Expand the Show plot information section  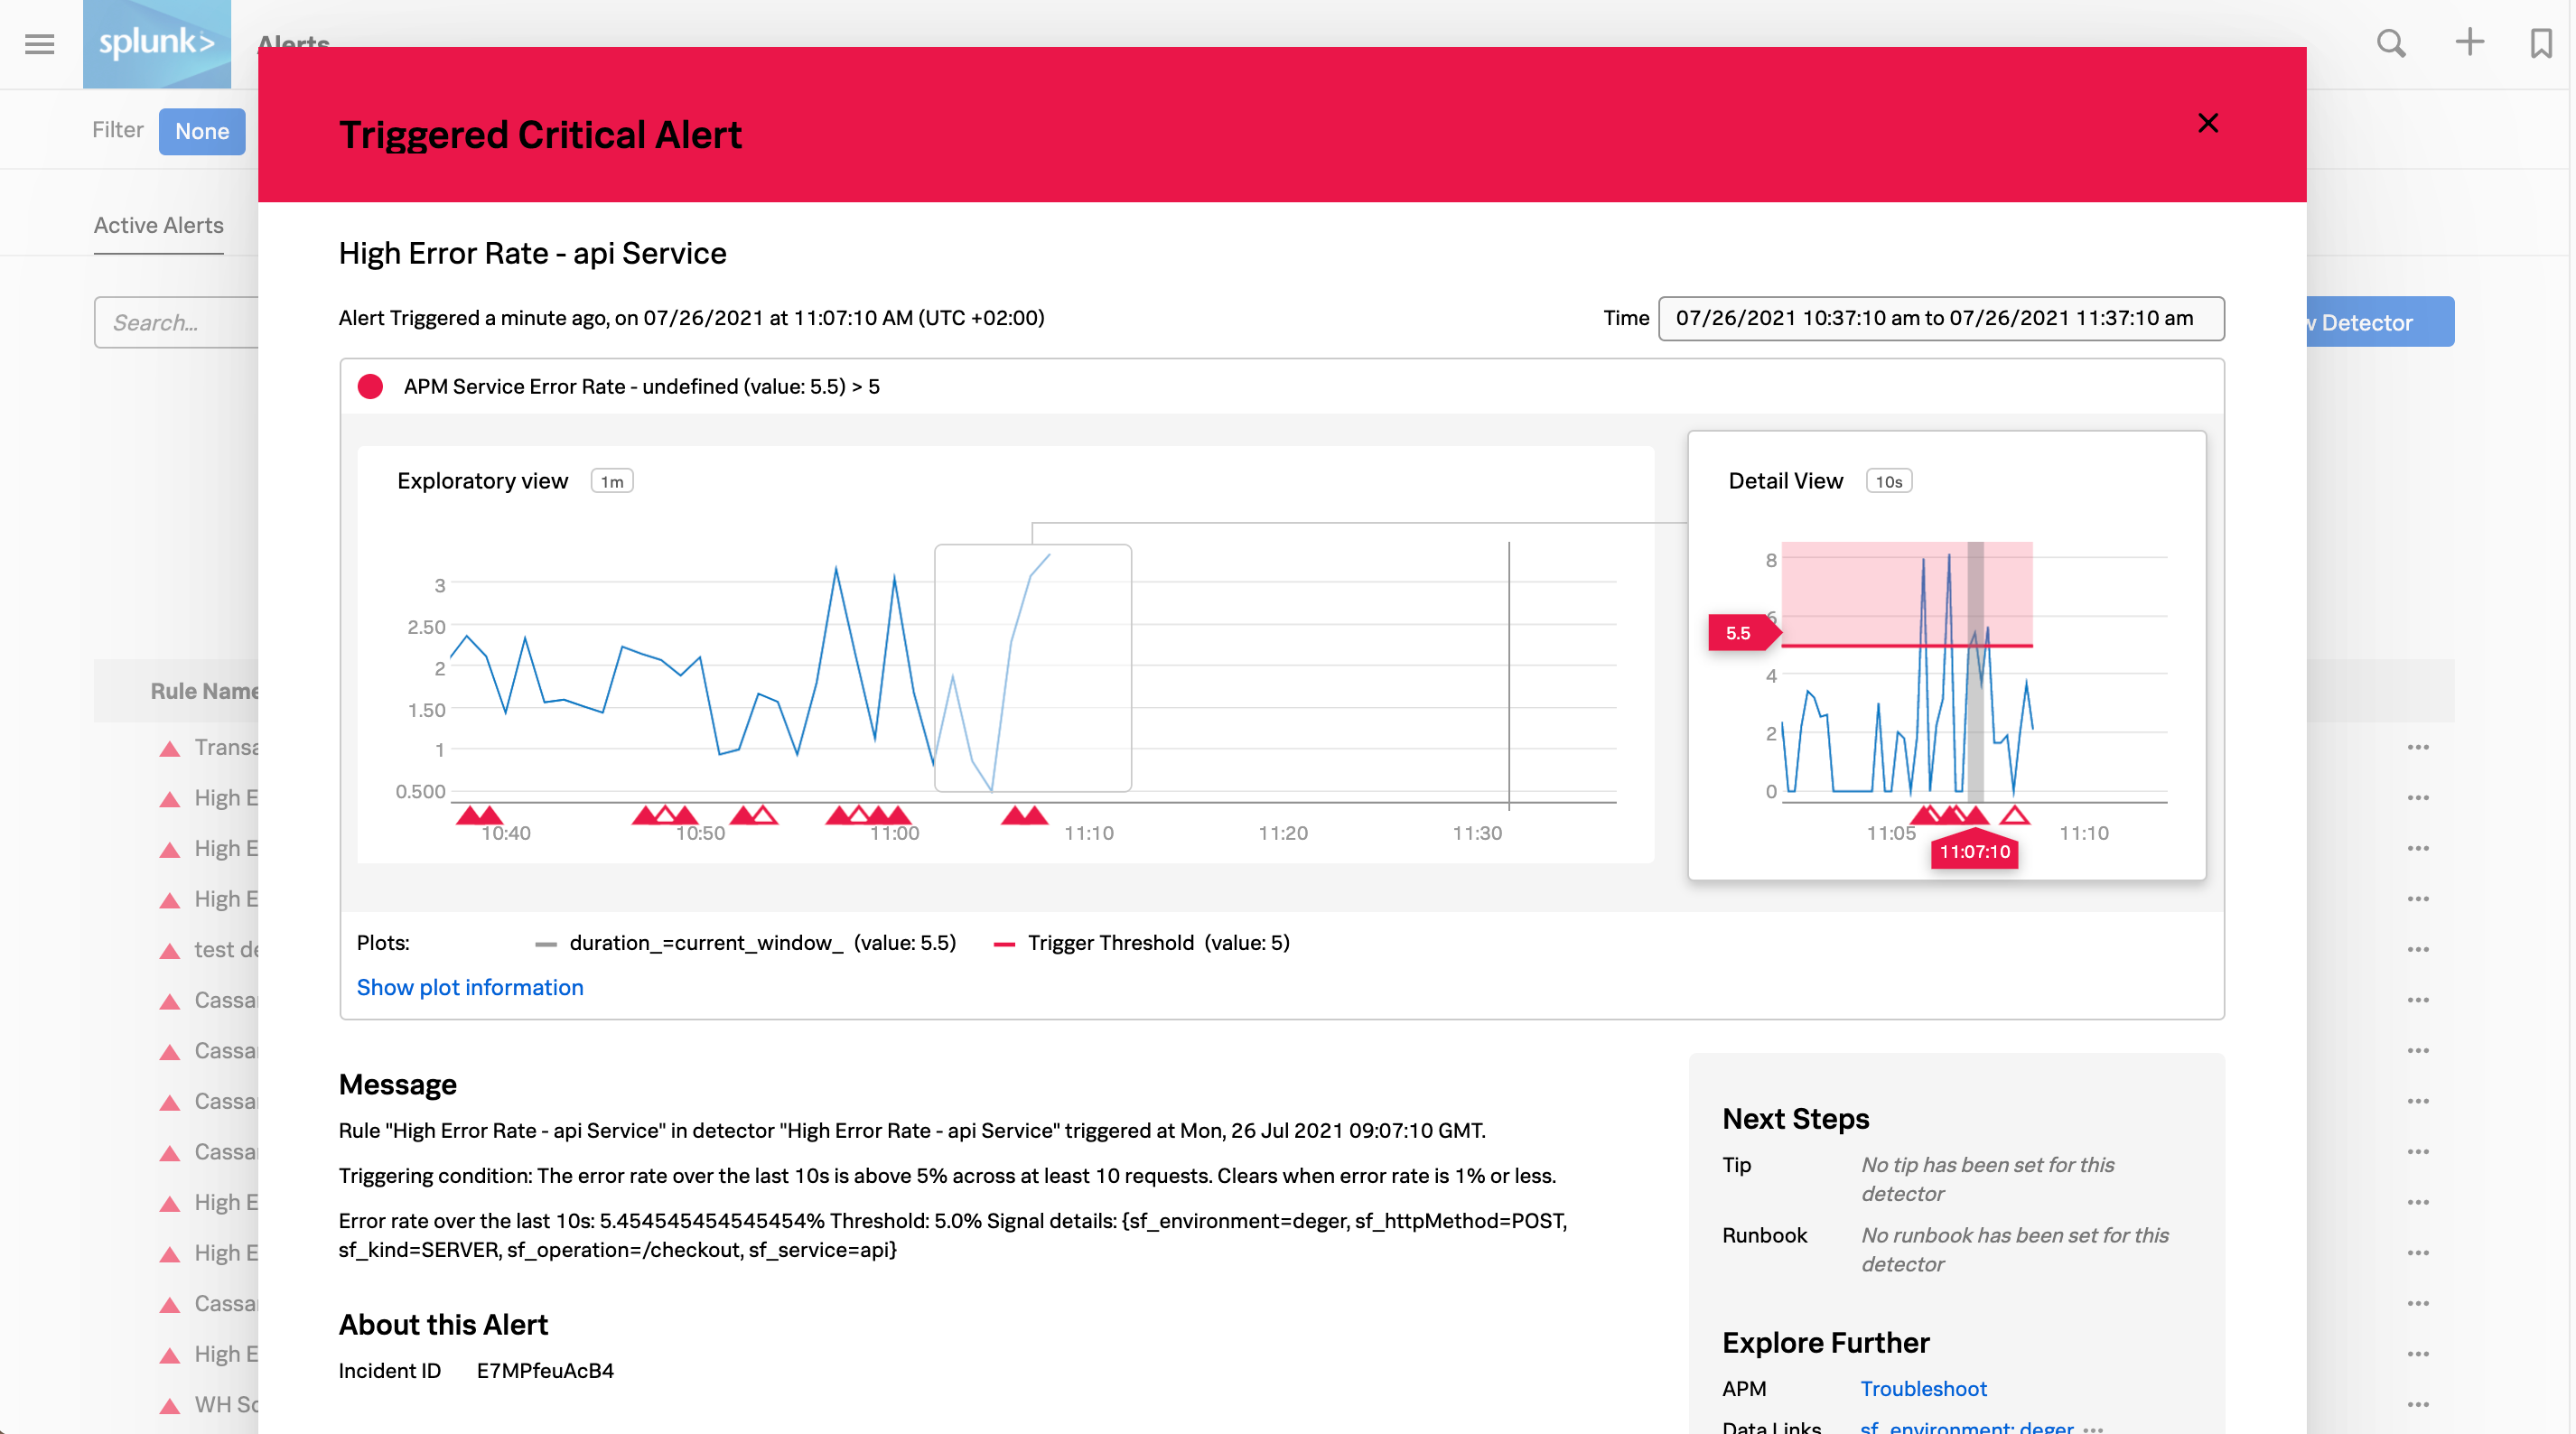[x=470, y=987]
